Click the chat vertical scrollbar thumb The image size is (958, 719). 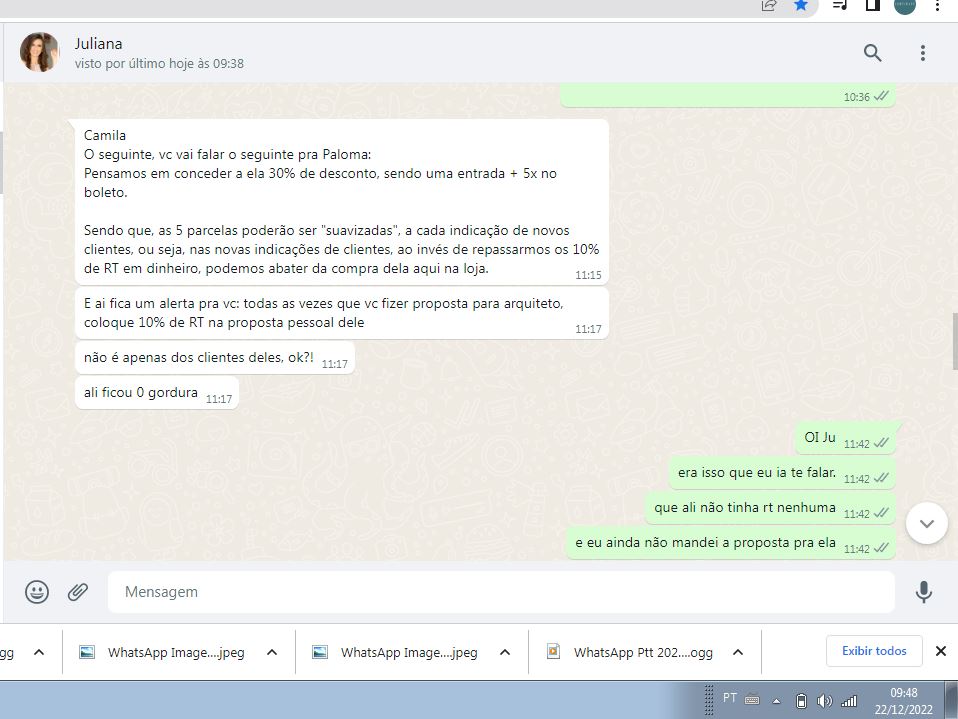tap(955, 341)
